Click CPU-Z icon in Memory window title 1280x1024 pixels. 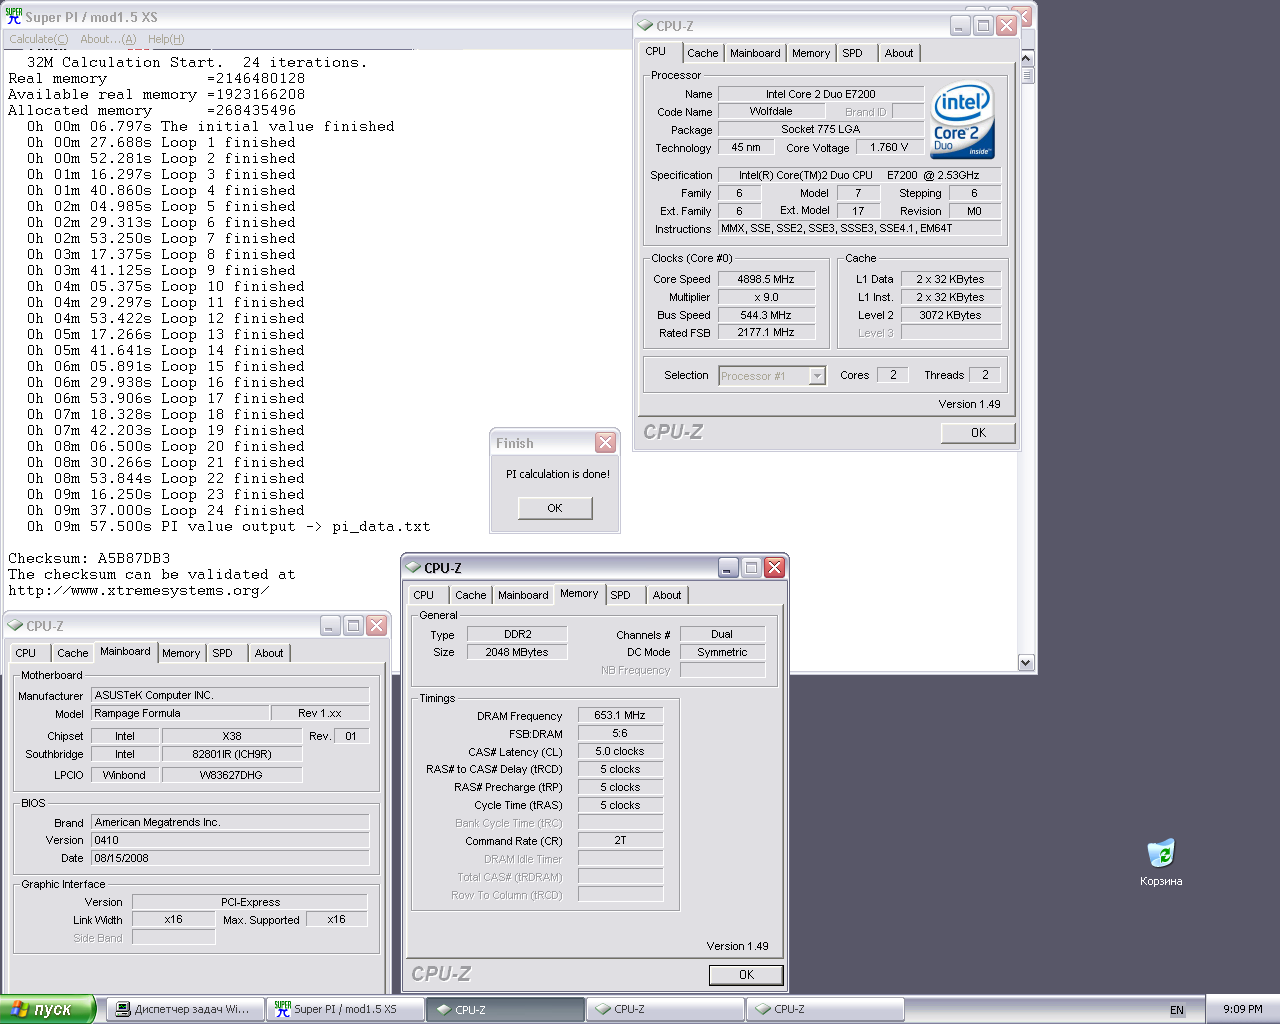click(x=413, y=567)
